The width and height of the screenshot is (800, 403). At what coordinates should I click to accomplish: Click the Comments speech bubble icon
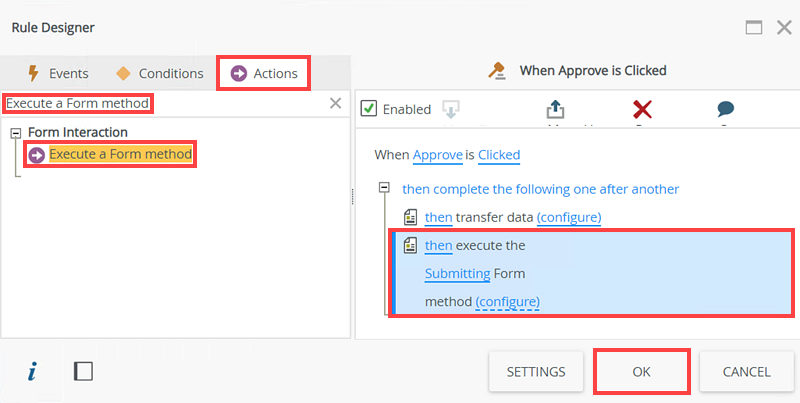coord(726,109)
